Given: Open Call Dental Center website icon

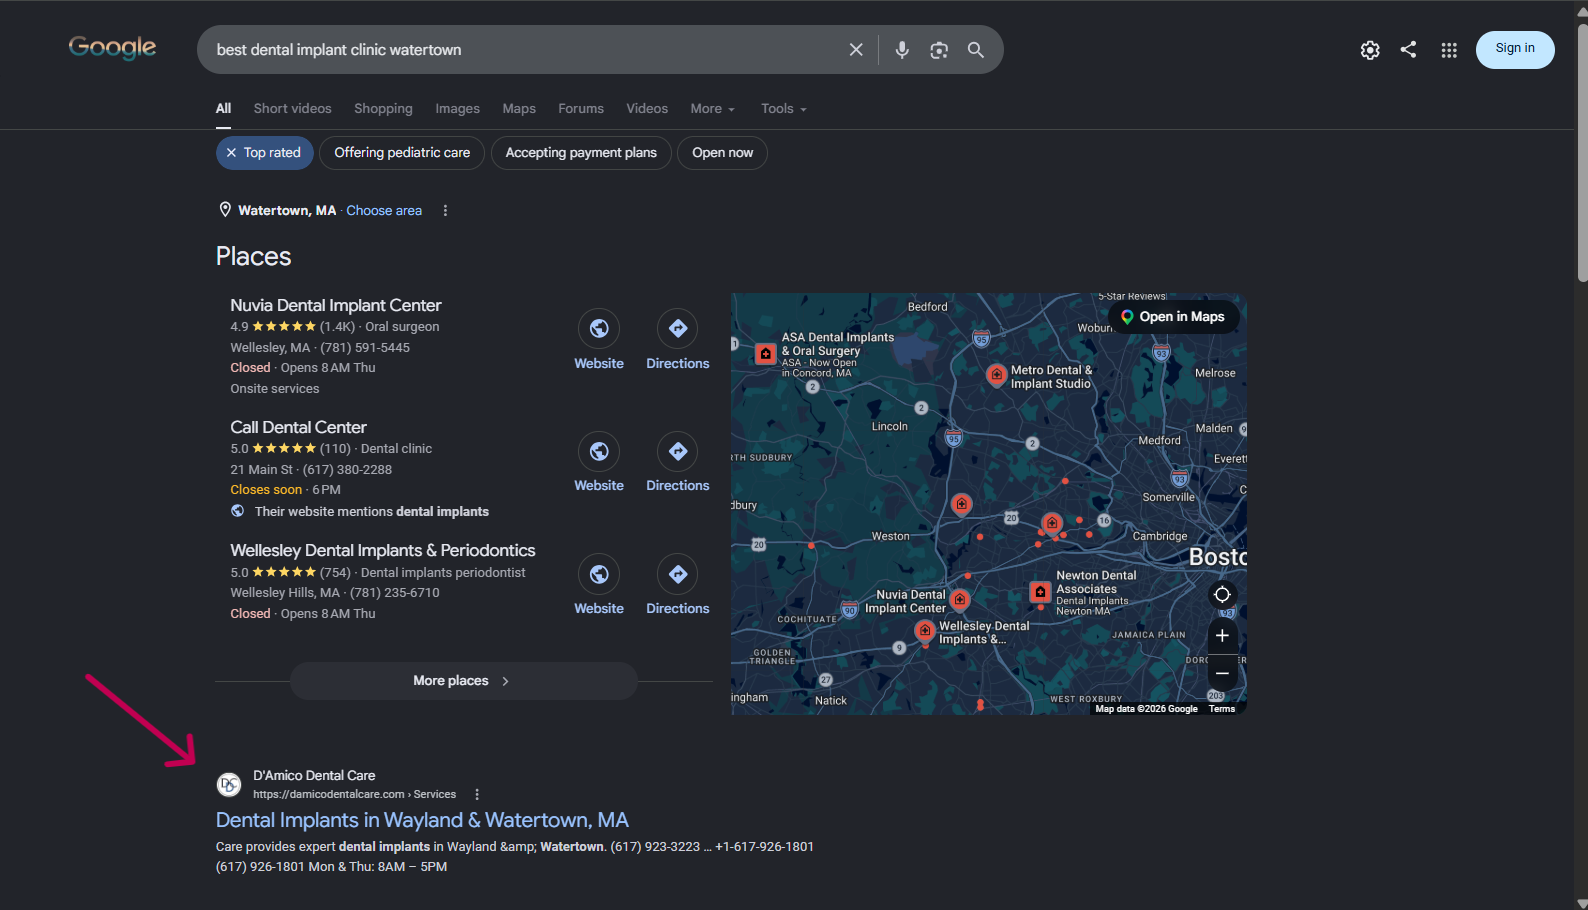Looking at the screenshot, I should (x=599, y=452).
